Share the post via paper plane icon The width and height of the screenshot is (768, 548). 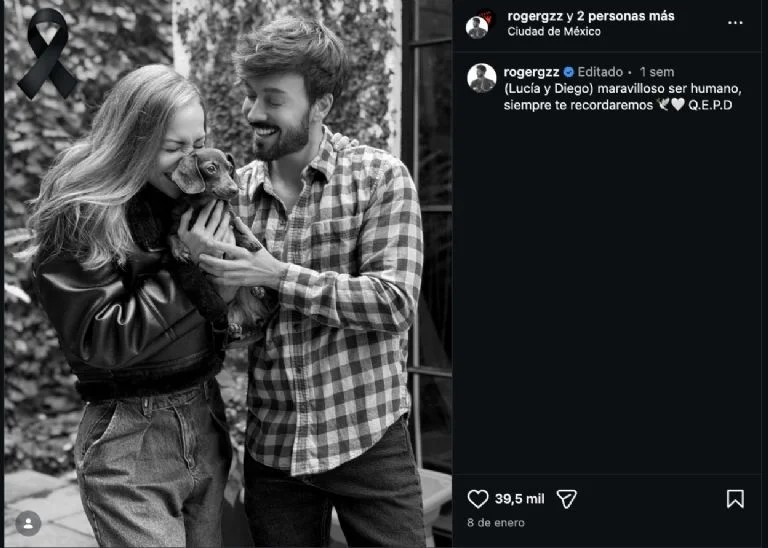(566, 498)
